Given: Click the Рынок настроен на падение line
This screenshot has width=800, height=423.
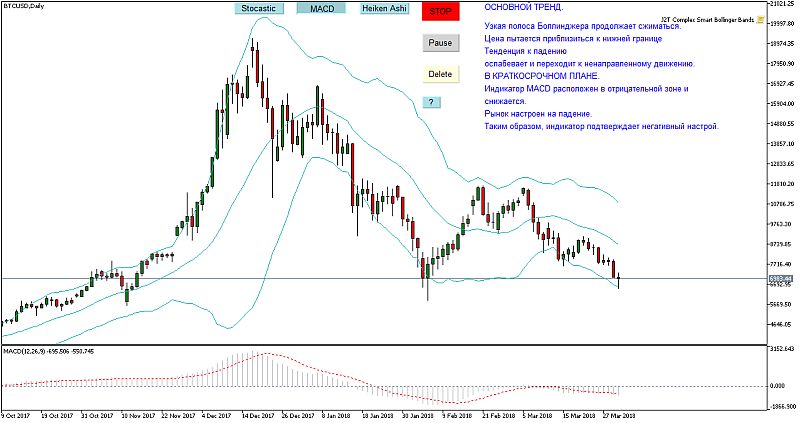Looking at the screenshot, I should point(538,114).
